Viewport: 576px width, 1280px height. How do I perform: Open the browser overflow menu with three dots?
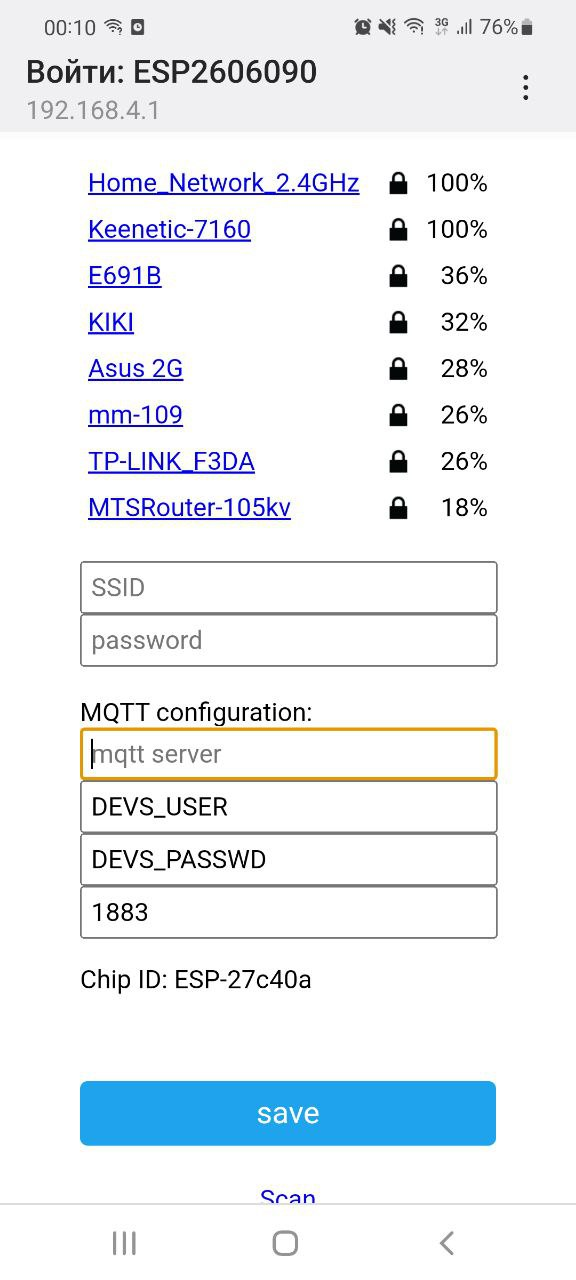click(x=525, y=88)
